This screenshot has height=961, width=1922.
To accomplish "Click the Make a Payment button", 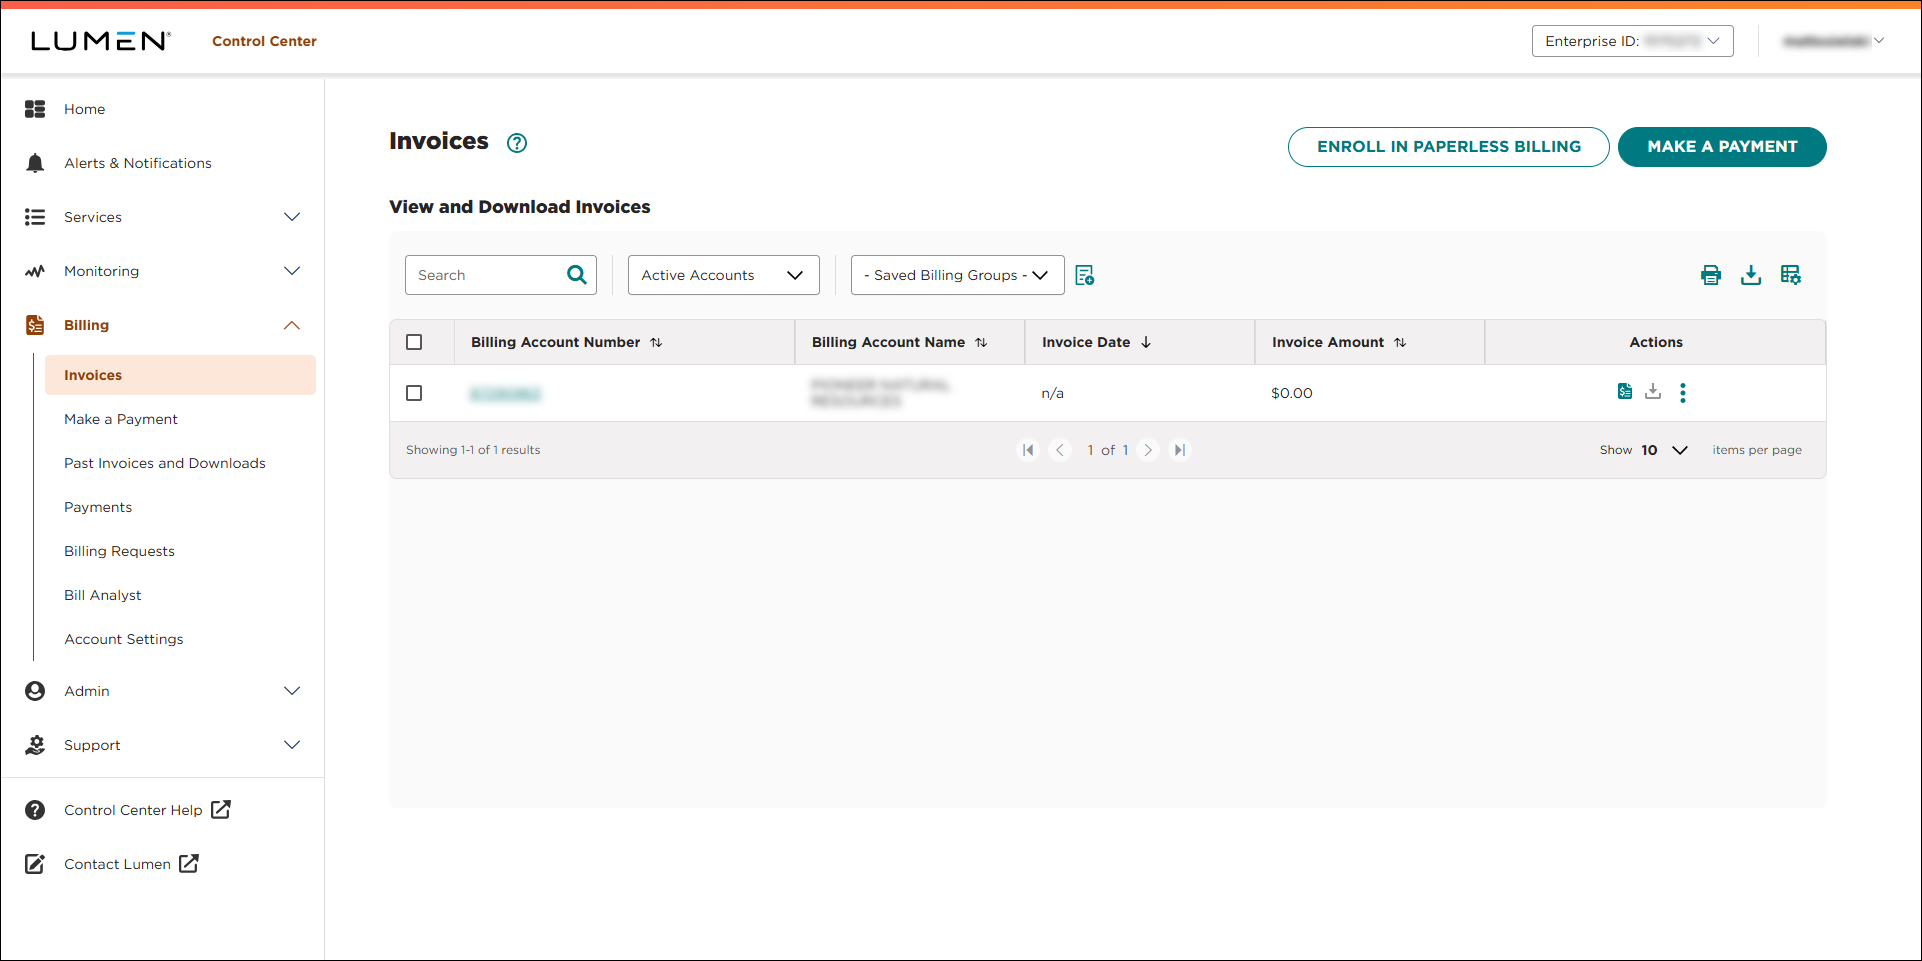I will point(1721,147).
